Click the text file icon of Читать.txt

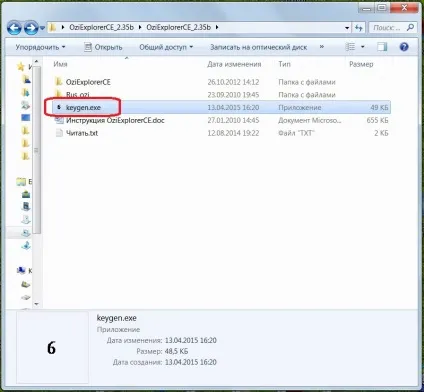point(59,133)
